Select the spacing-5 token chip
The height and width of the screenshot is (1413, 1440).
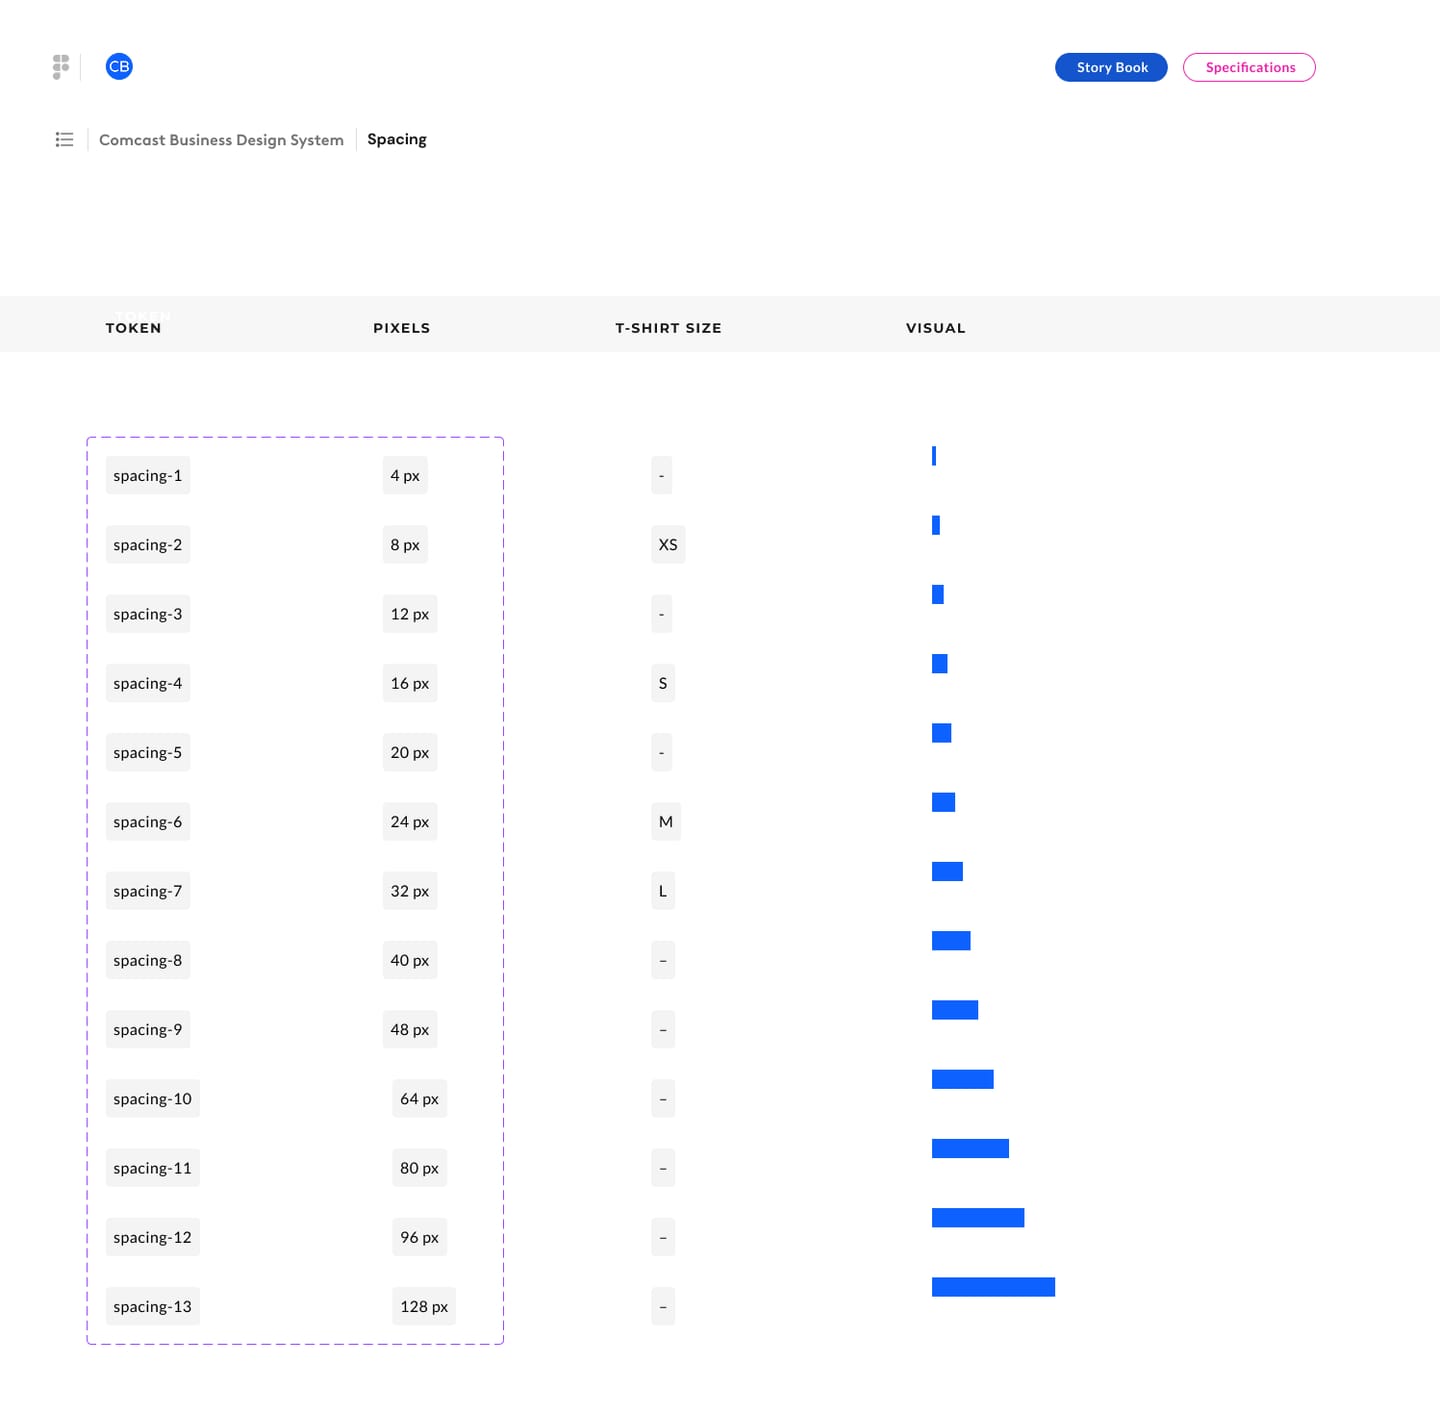pyautogui.click(x=148, y=752)
